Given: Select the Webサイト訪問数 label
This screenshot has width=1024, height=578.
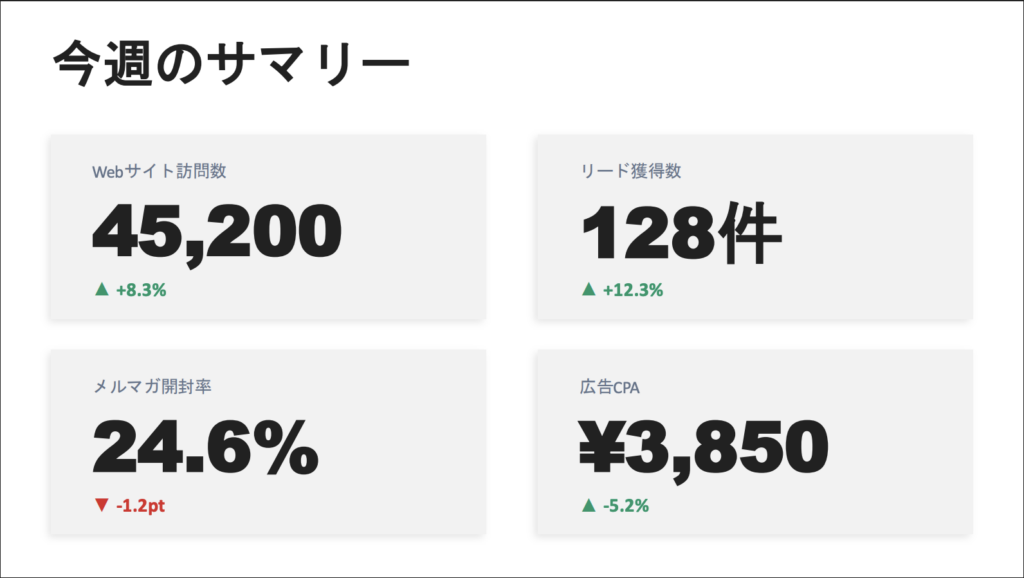Looking at the screenshot, I should 159,171.
